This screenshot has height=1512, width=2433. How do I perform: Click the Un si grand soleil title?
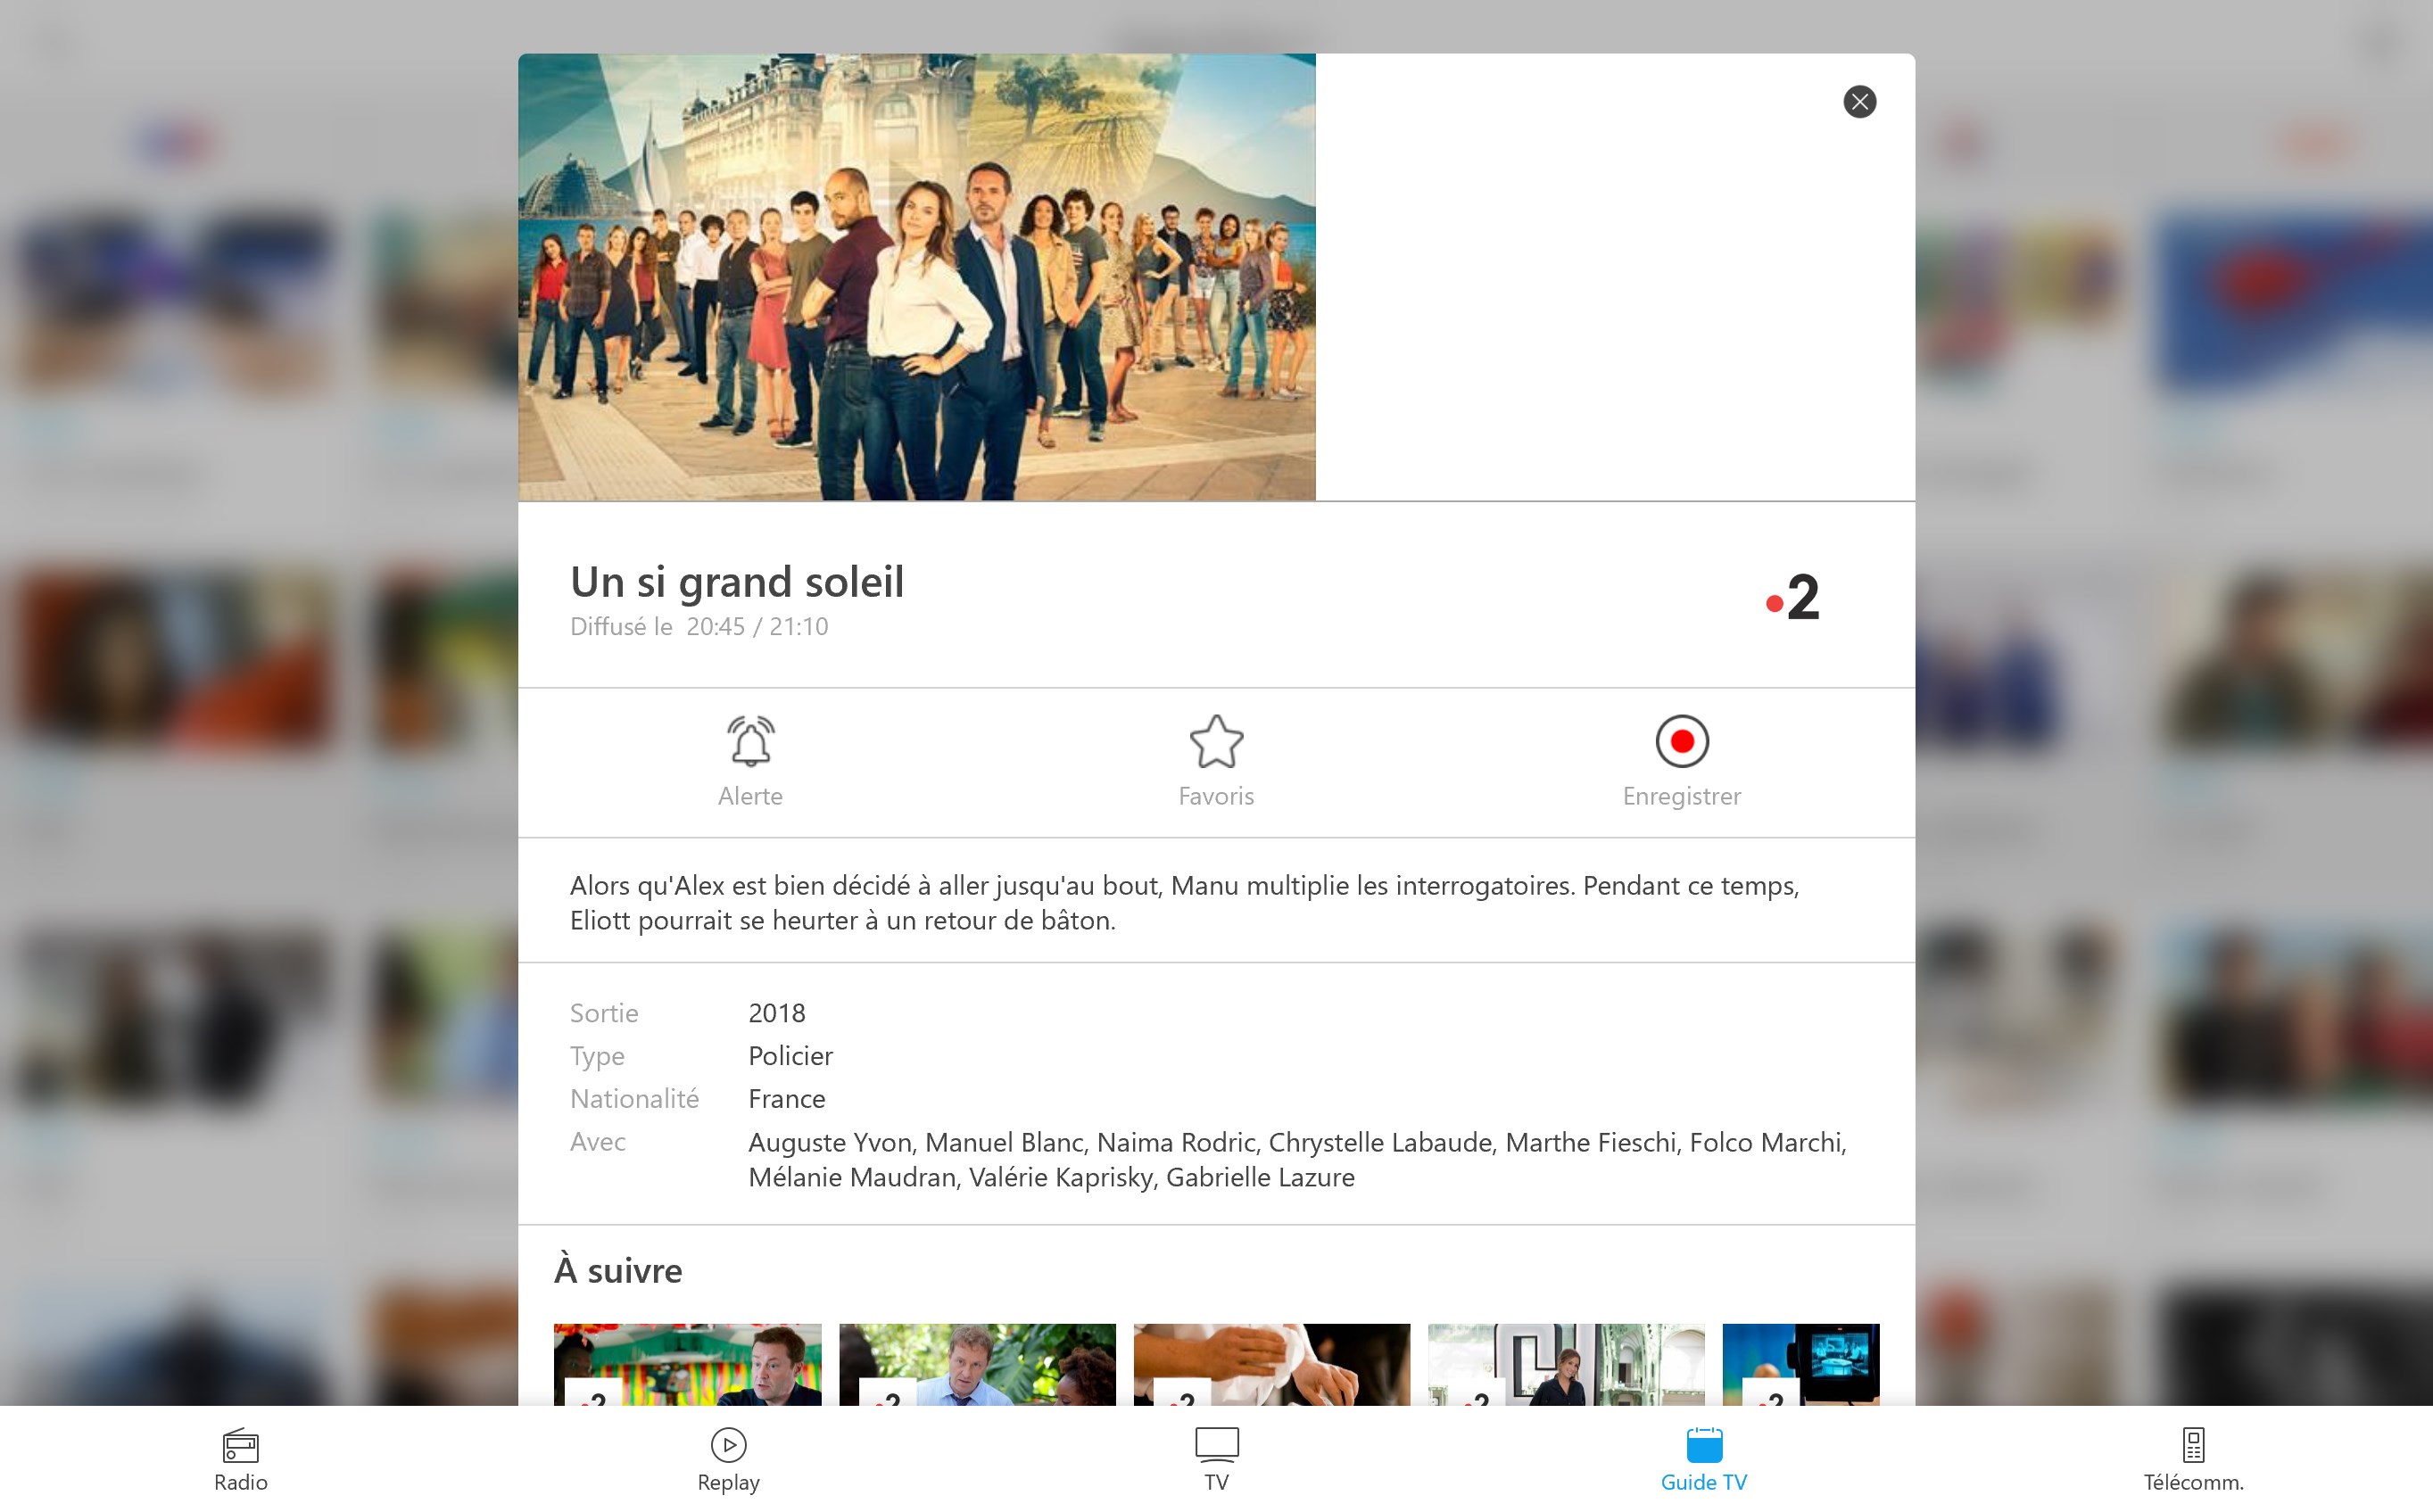coord(737,582)
